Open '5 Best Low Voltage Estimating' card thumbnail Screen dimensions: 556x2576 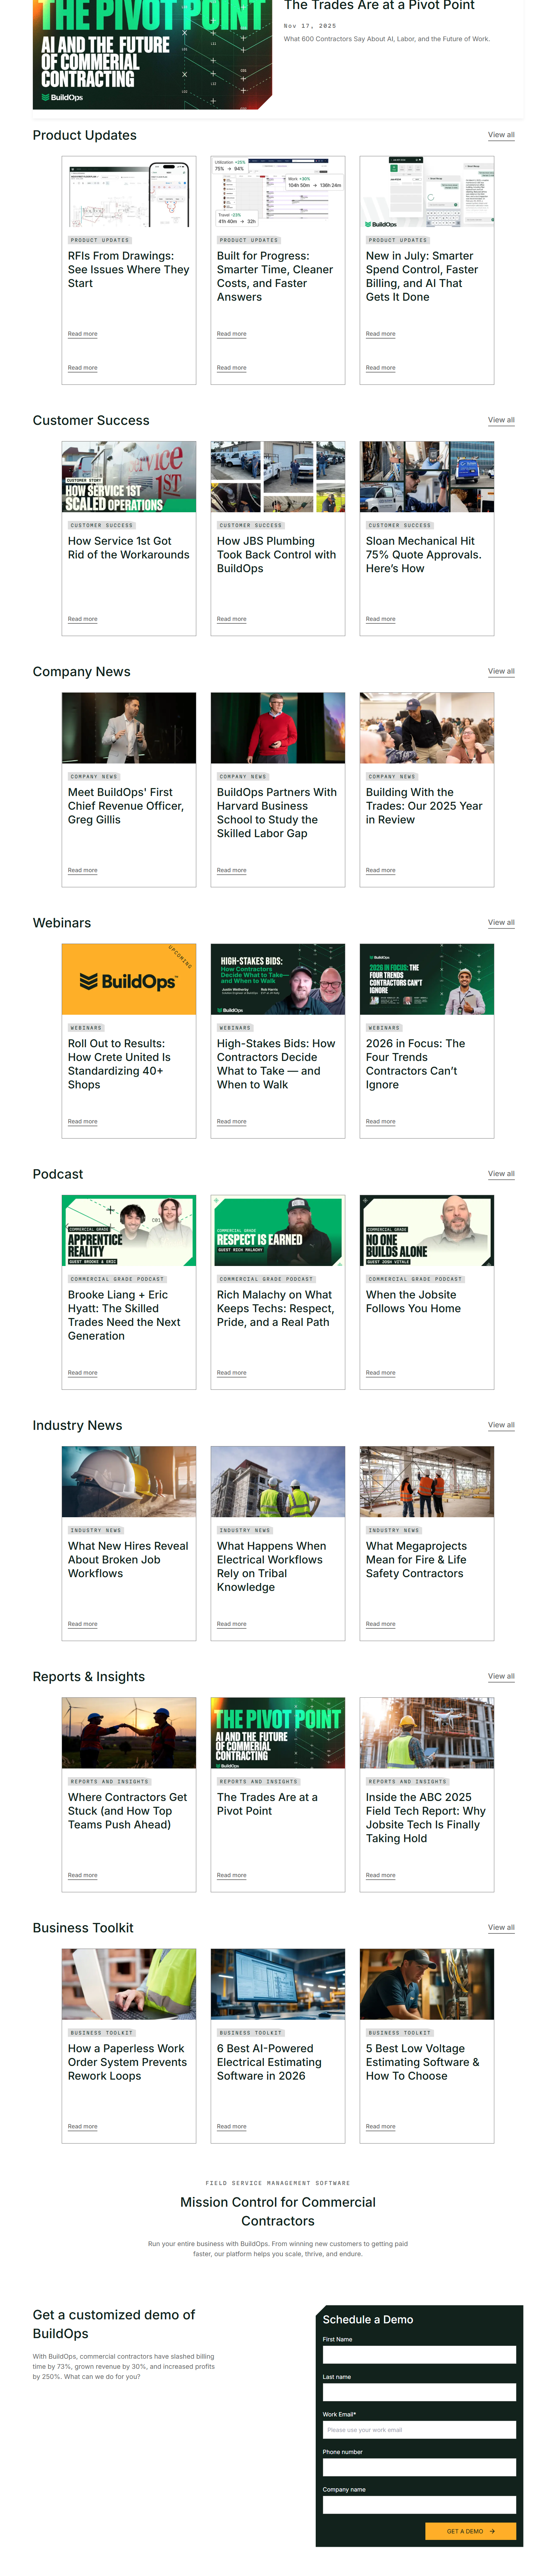tap(427, 1984)
